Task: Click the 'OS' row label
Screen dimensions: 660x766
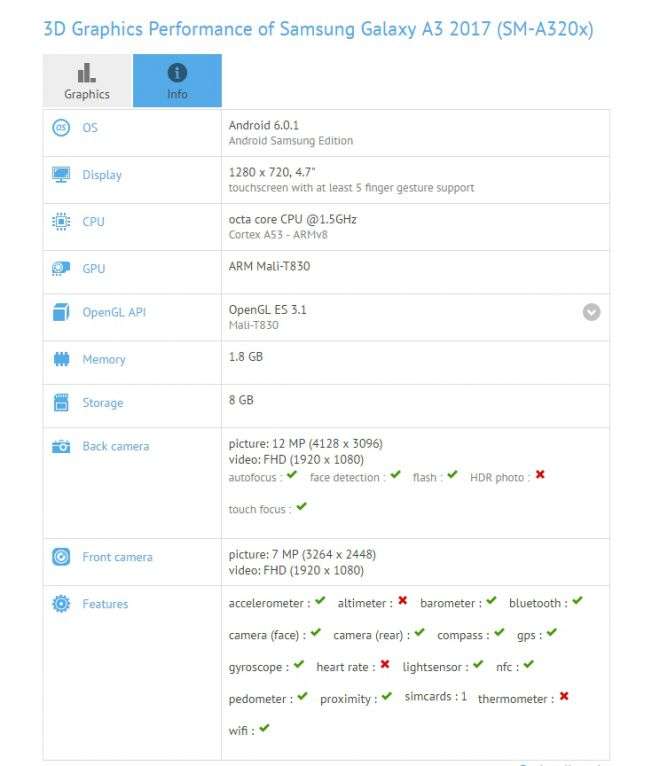Action: click(x=90, y=128)
